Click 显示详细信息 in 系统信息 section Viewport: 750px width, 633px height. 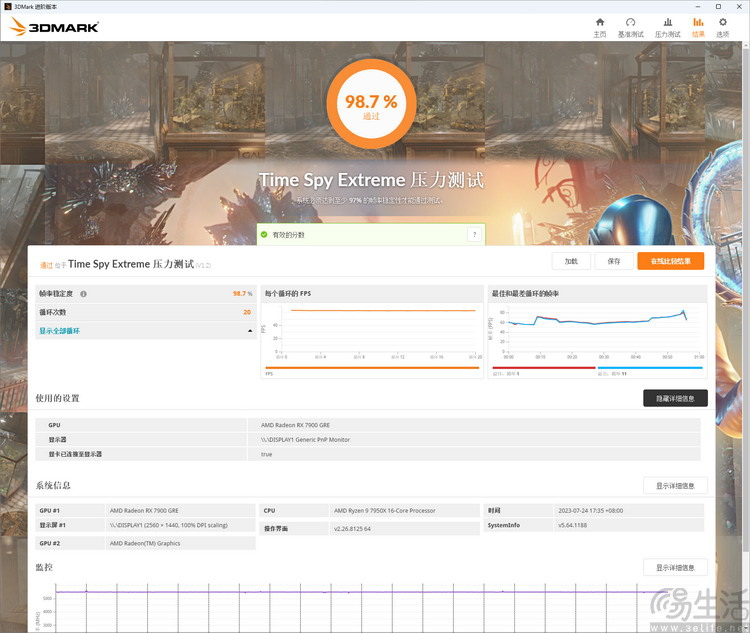[675, 486]
